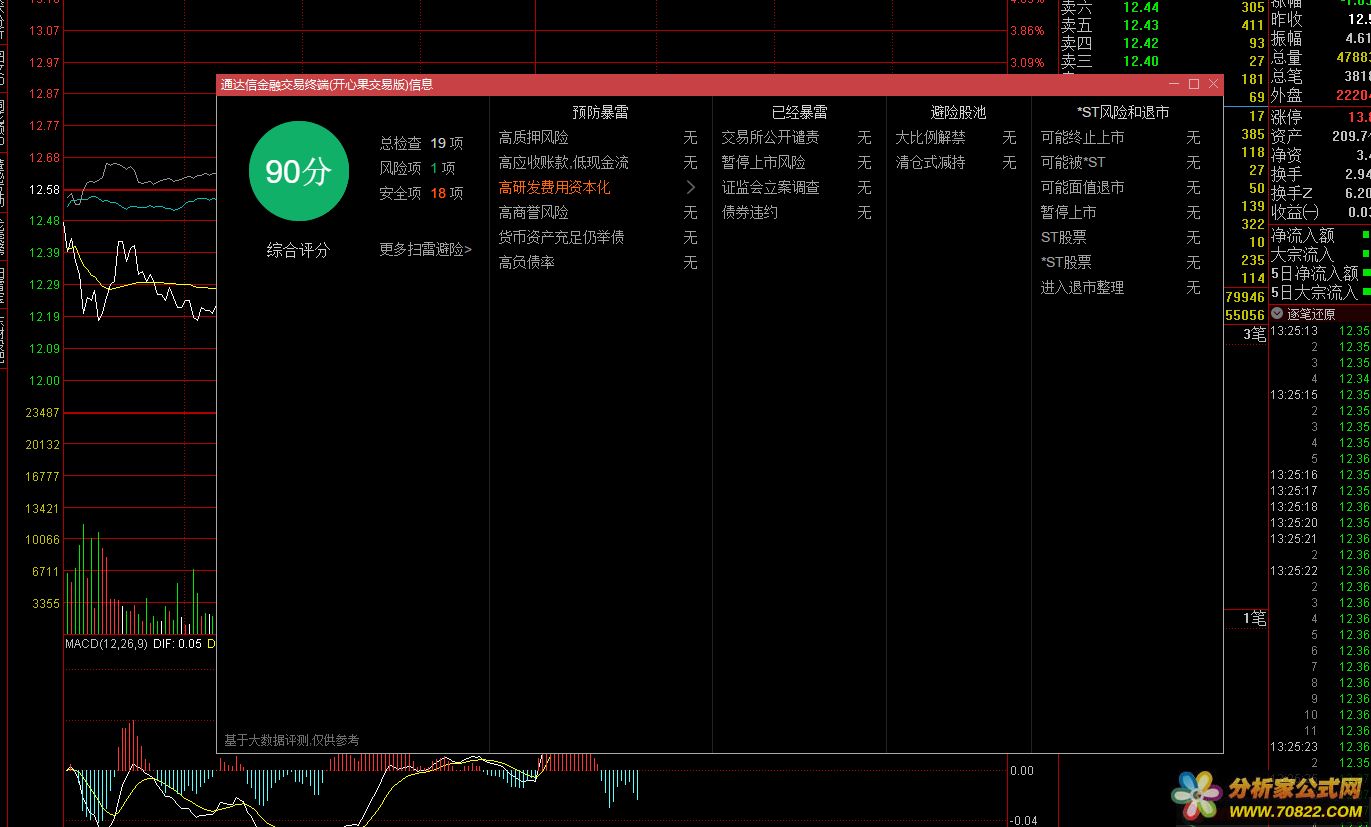
Task: Click the 高质押风险 row
Action: point(598,137)
